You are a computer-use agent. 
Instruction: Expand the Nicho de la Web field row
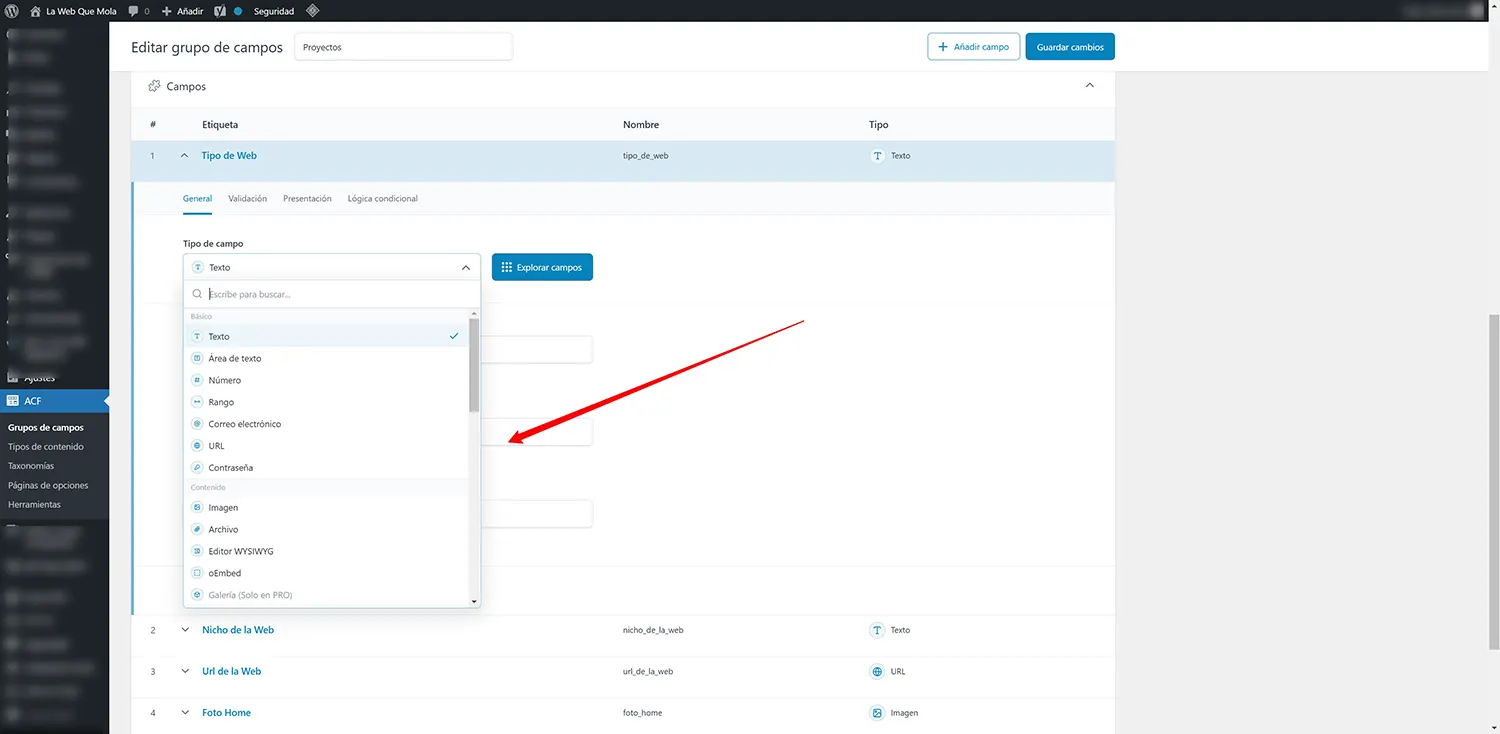point(185,630)
